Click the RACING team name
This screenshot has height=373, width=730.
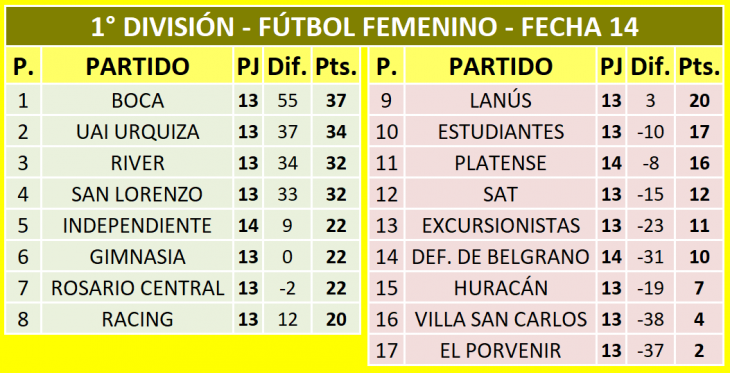point(137,319)
